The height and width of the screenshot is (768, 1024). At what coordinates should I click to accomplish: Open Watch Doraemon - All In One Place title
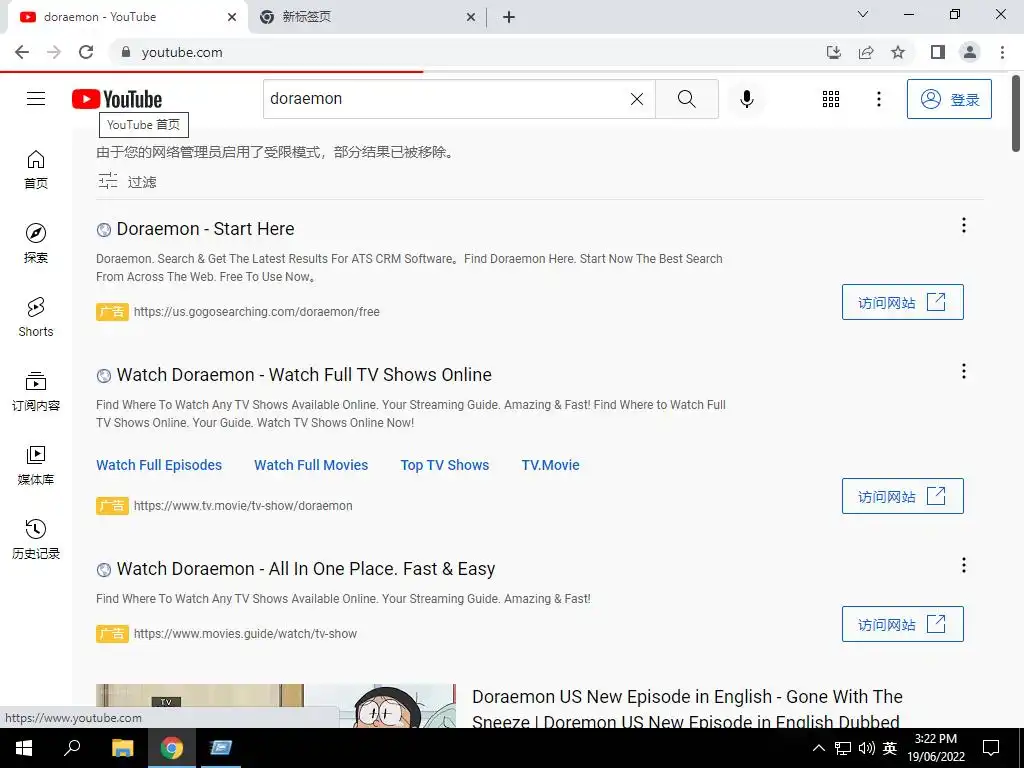click(x=306, y=569)
